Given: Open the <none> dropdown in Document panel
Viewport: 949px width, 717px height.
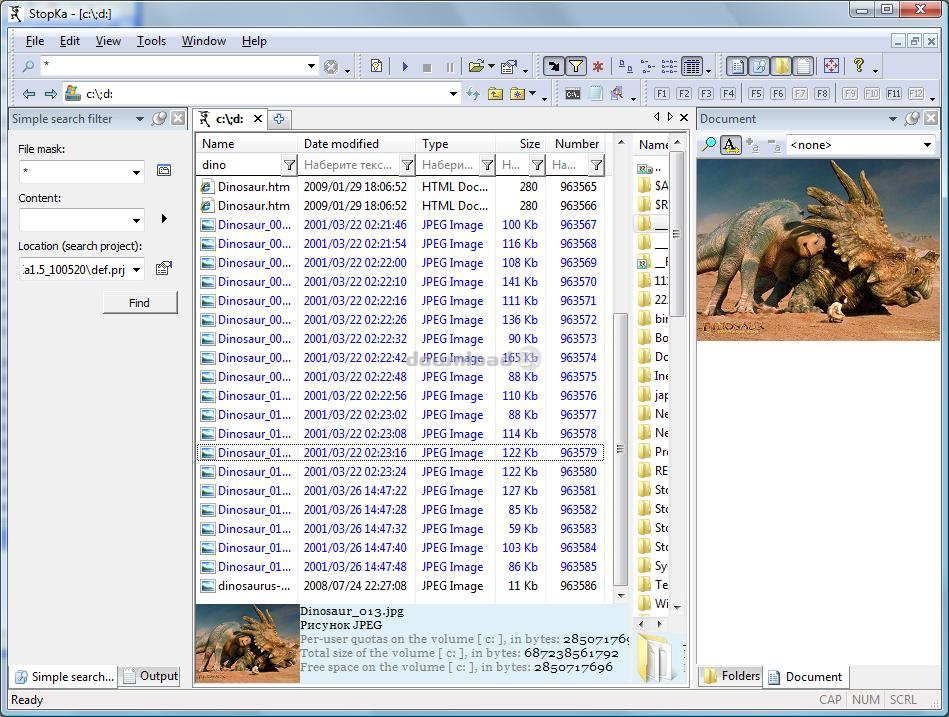Looking at the screenshot, I should 927,145.
